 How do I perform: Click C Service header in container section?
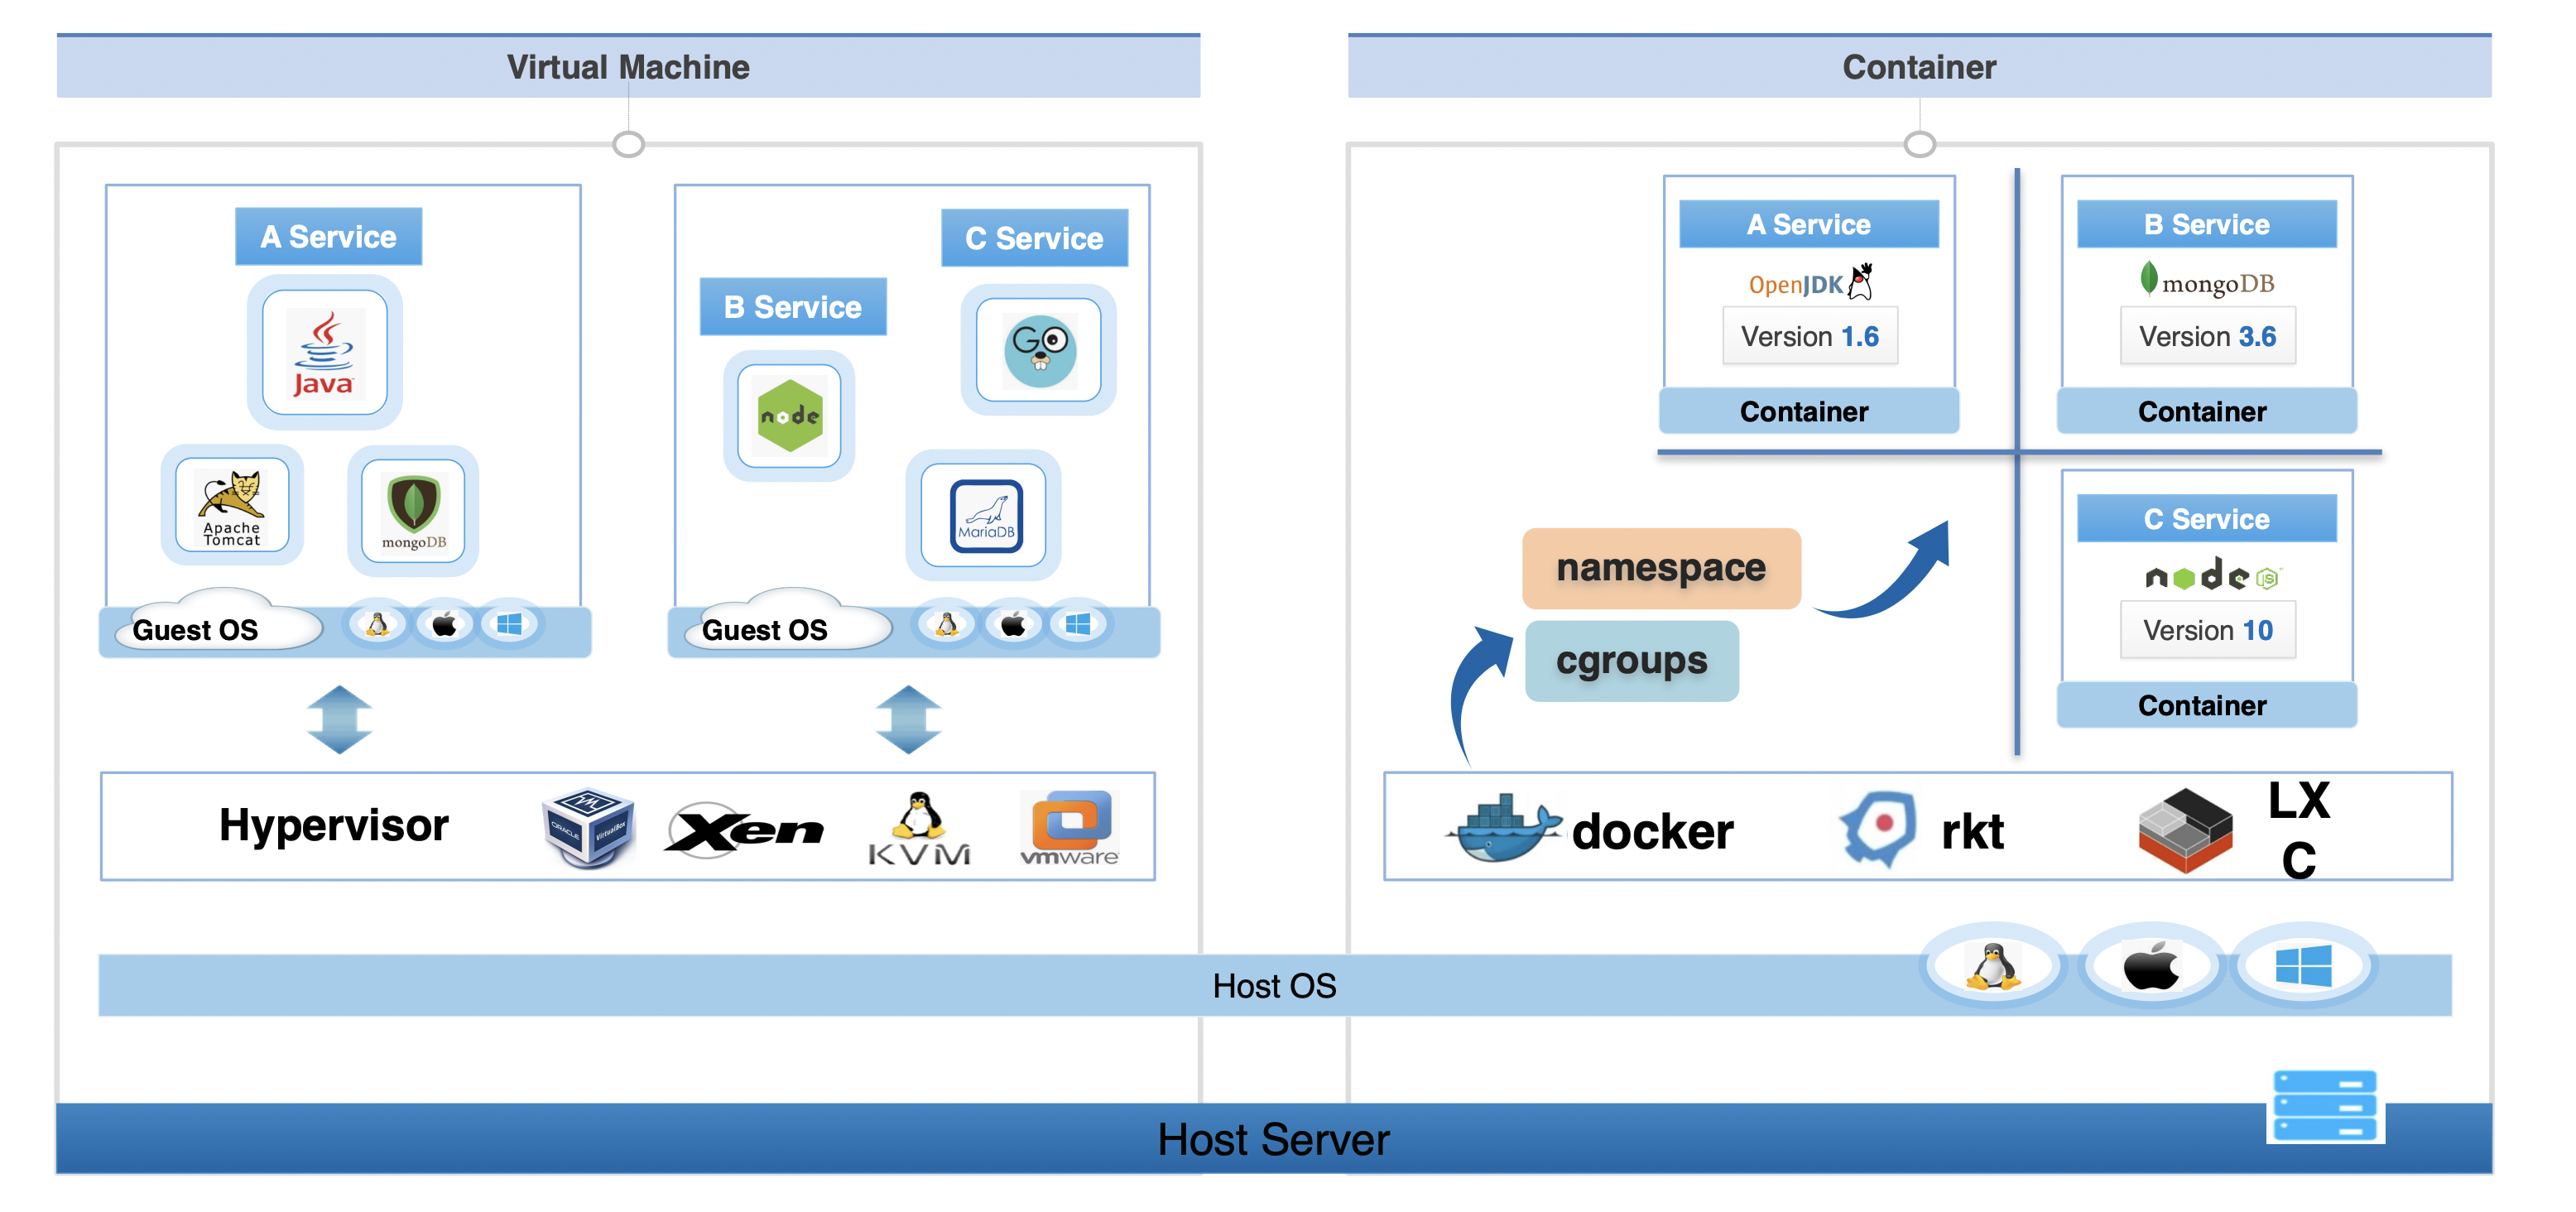pyautogui.click(x=2206, y=518)
